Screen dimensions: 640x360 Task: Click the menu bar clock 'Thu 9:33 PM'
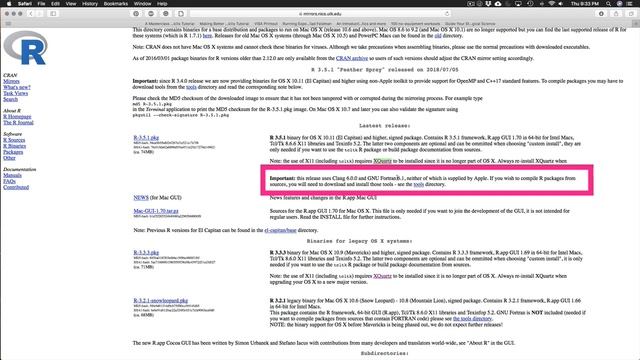(585, 4)
